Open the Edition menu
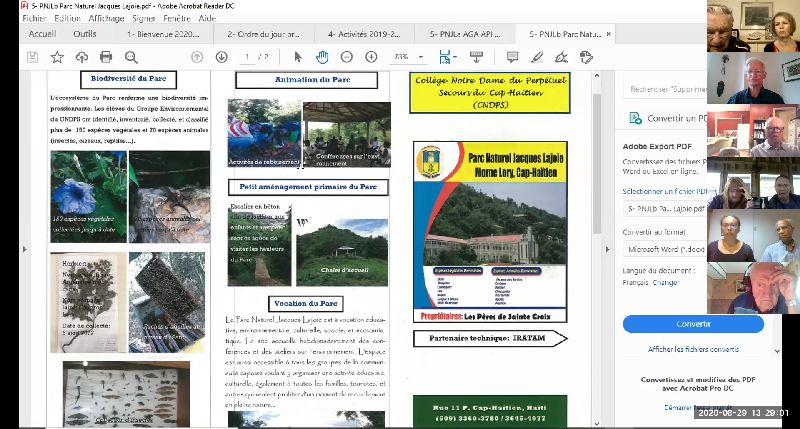This screenshot has height=429, width=800. coord(67,18)
